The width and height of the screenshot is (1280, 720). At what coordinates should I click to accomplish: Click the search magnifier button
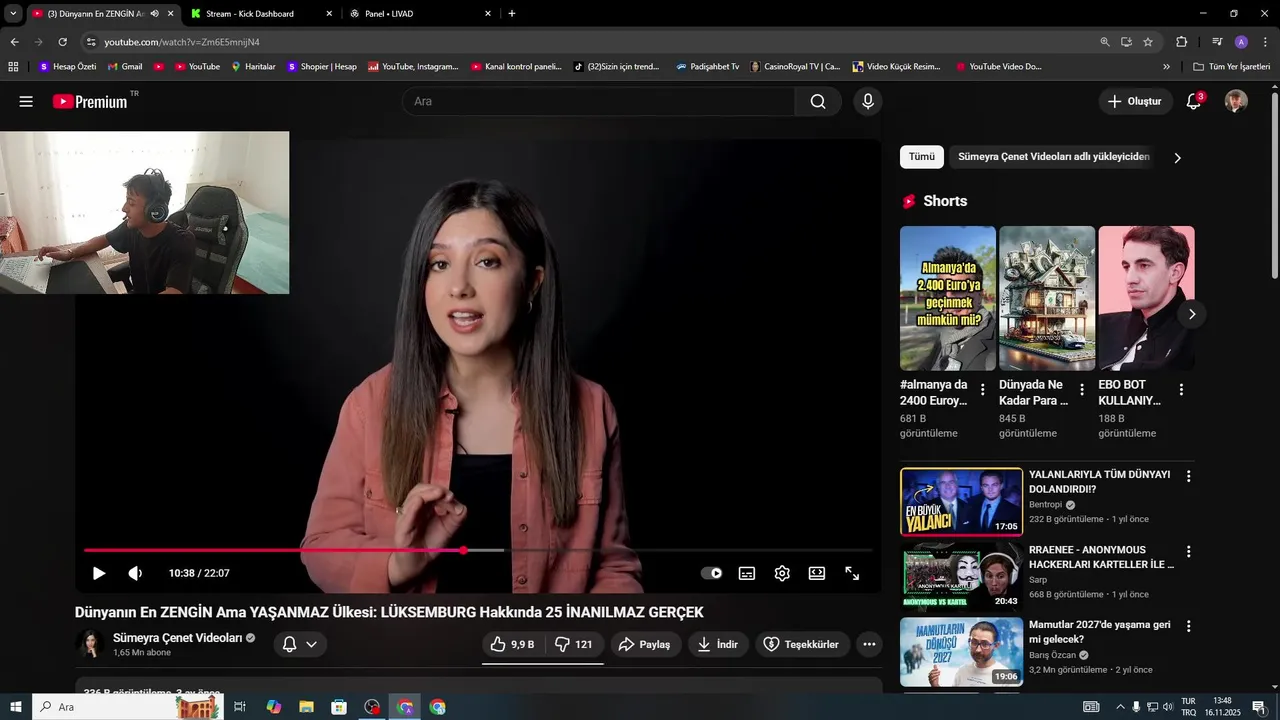pos(818,101)
